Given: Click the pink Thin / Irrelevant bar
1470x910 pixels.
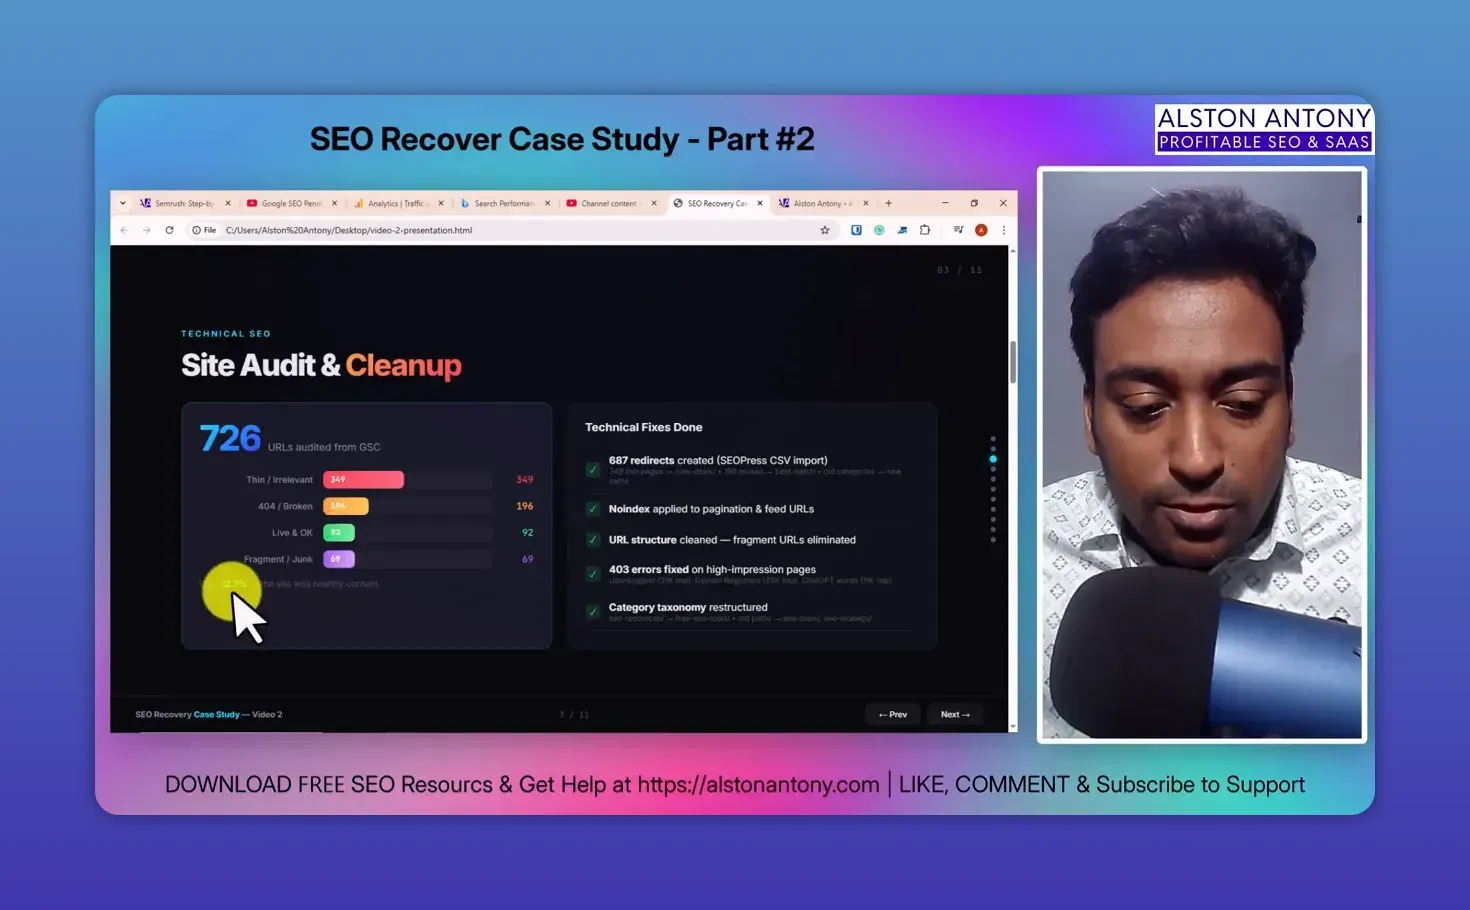Looking at the screenshot, I should tap(364, 480).
